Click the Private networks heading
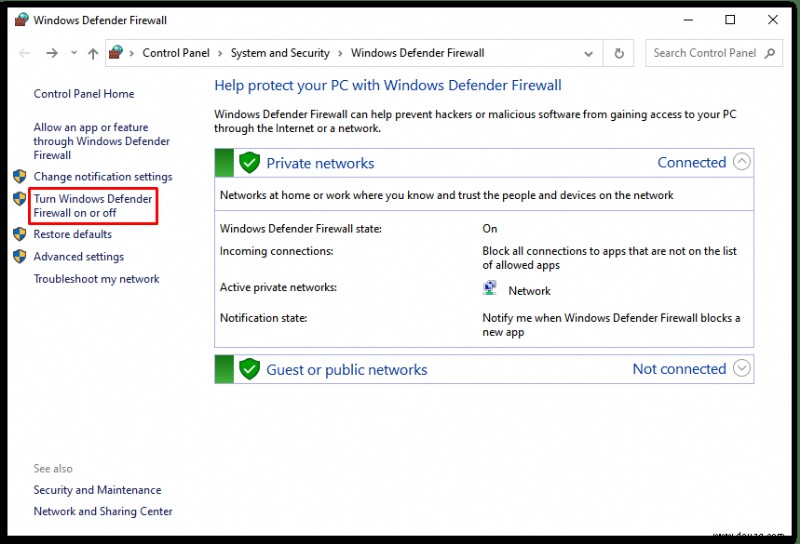This screenshot has height=544, width=800. pyautogui.click(x=320, y=163)
